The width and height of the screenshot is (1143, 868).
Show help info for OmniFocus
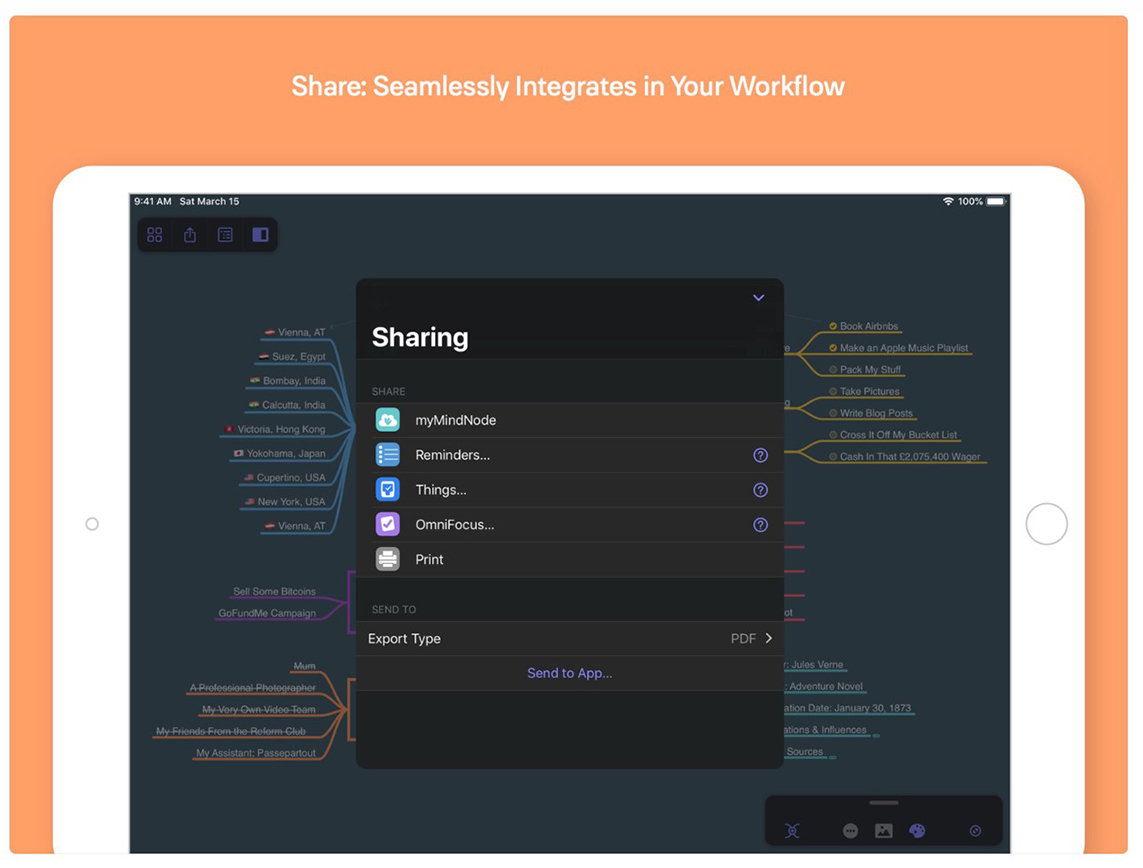(760, 525)
